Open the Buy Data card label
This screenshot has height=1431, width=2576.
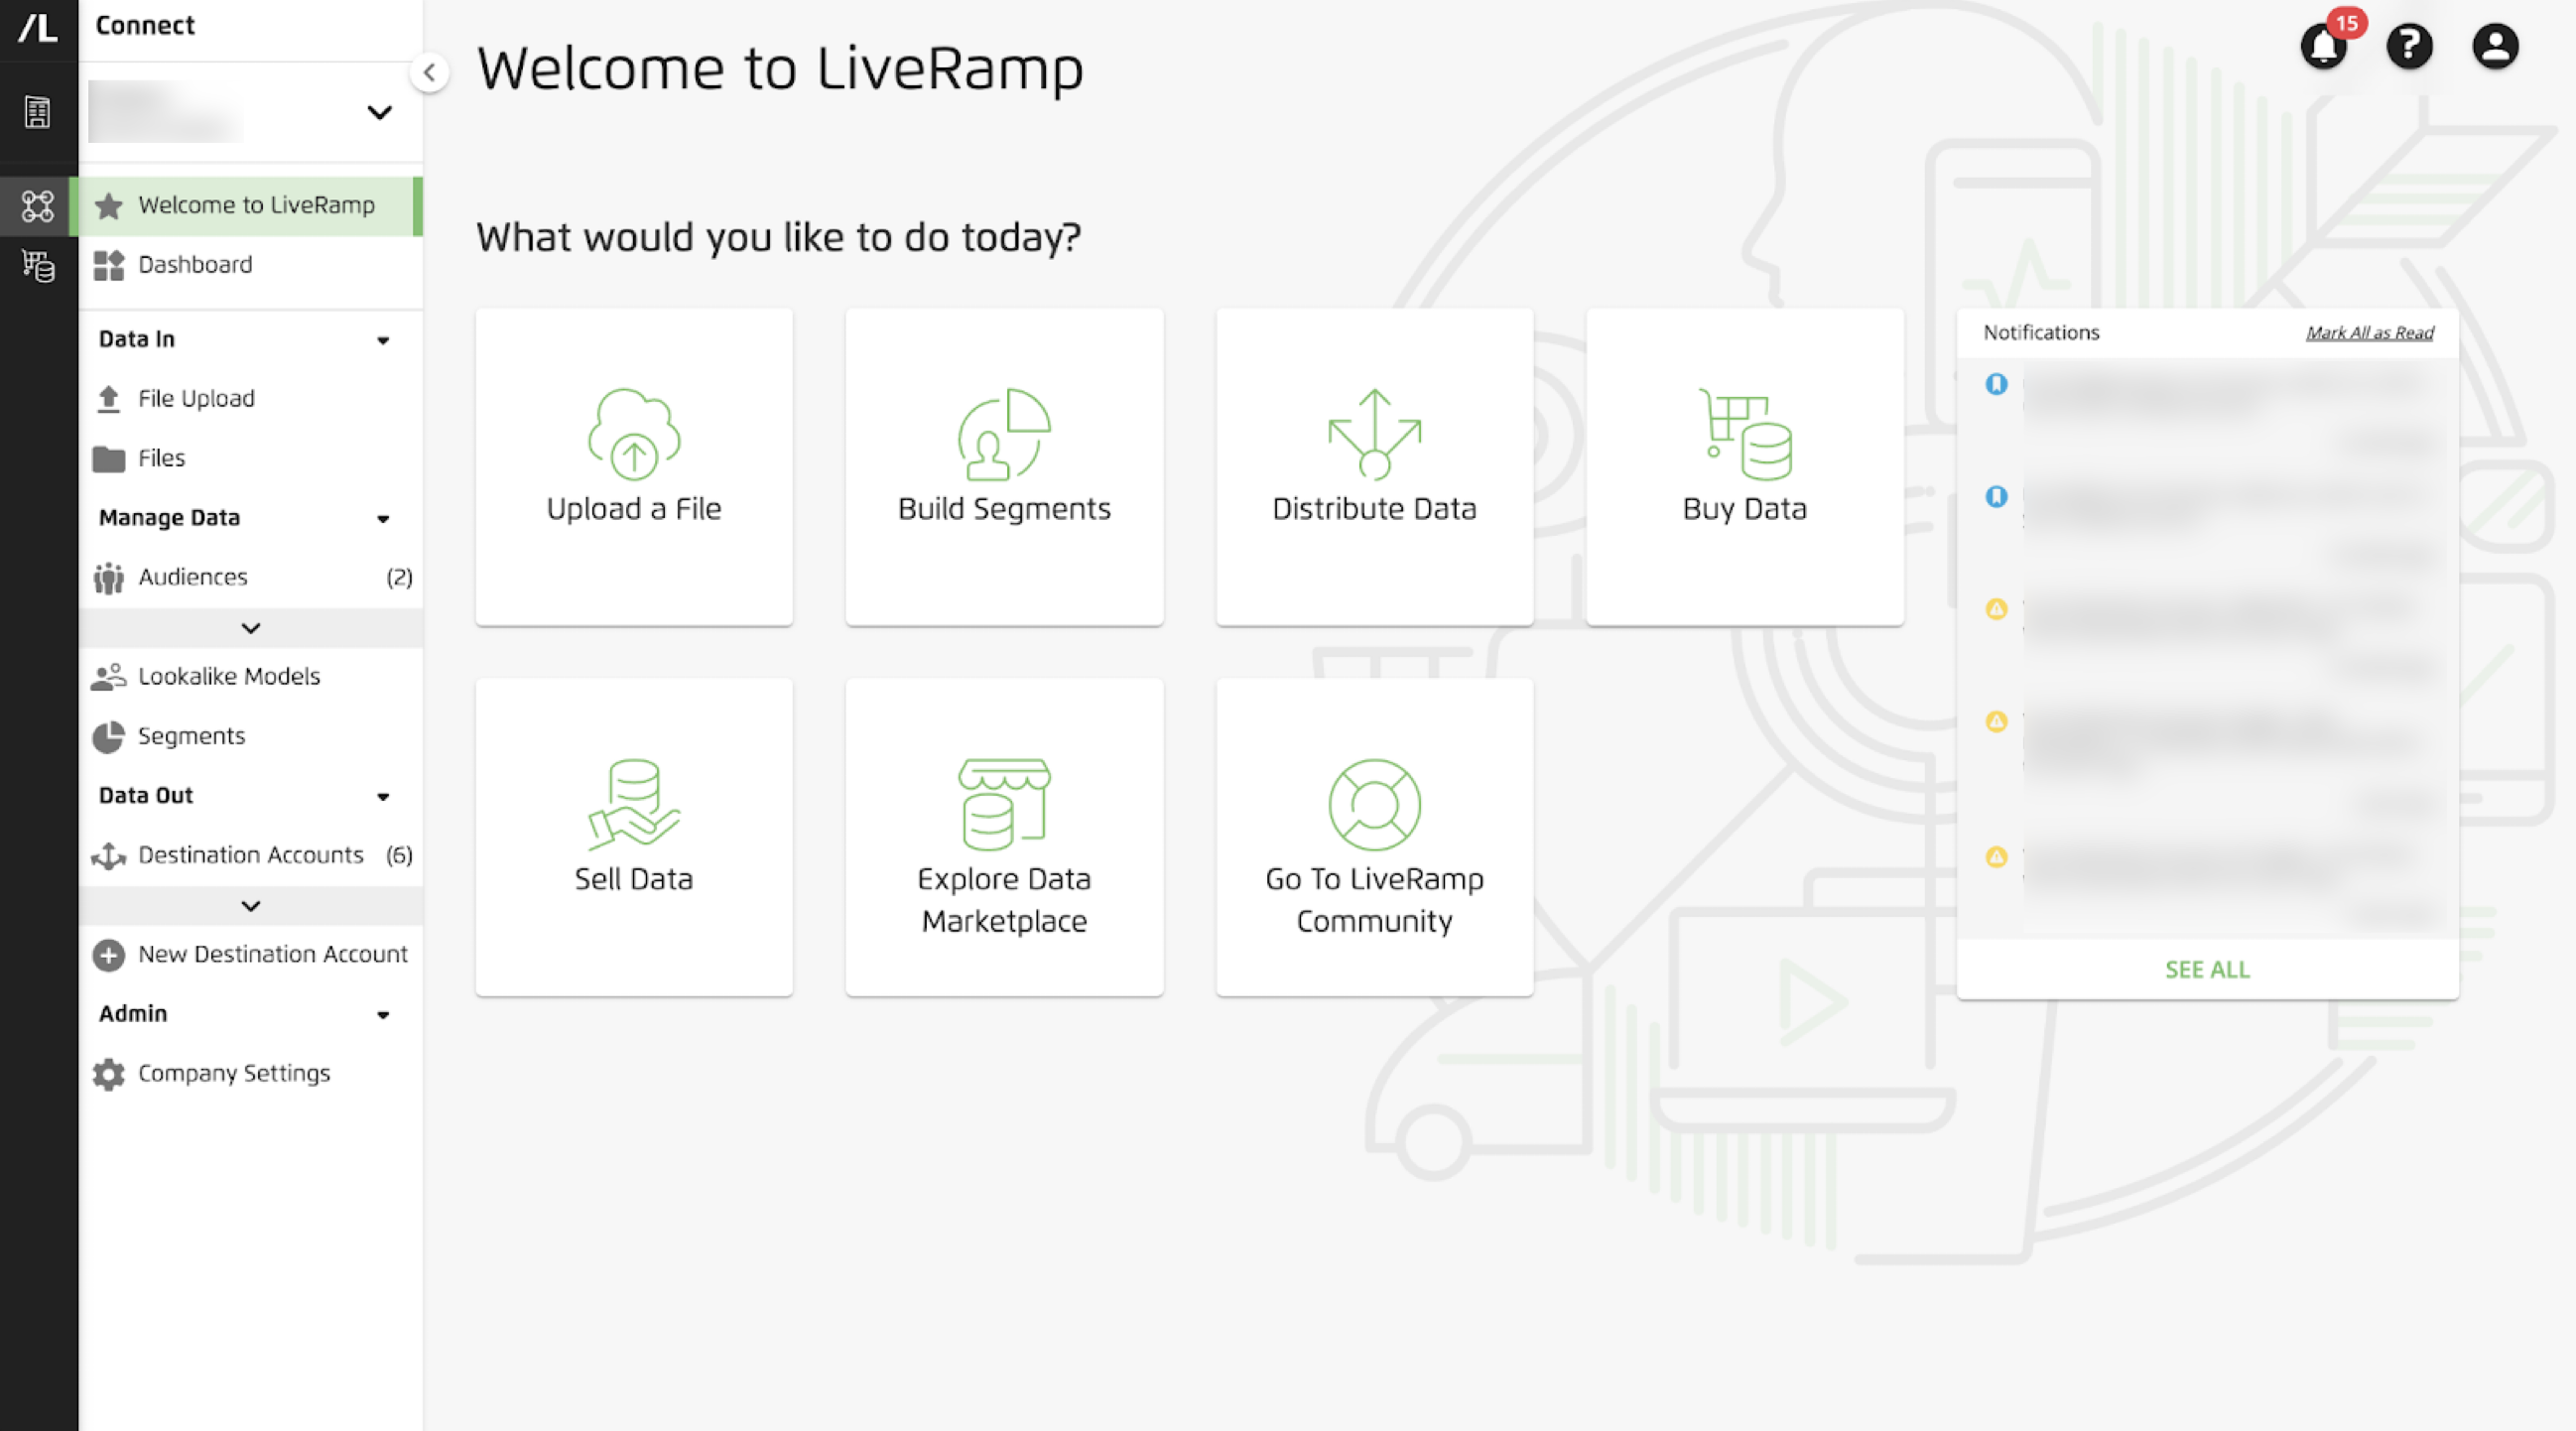click(x=1744, y=509)
